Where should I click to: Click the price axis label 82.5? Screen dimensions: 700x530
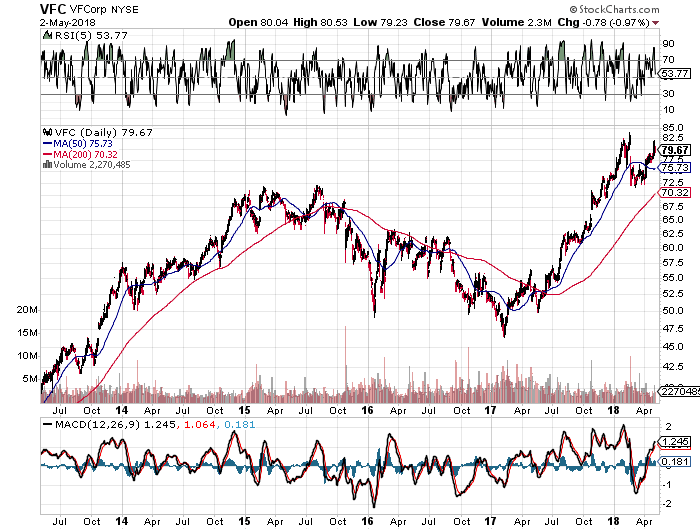click(673, 138)
